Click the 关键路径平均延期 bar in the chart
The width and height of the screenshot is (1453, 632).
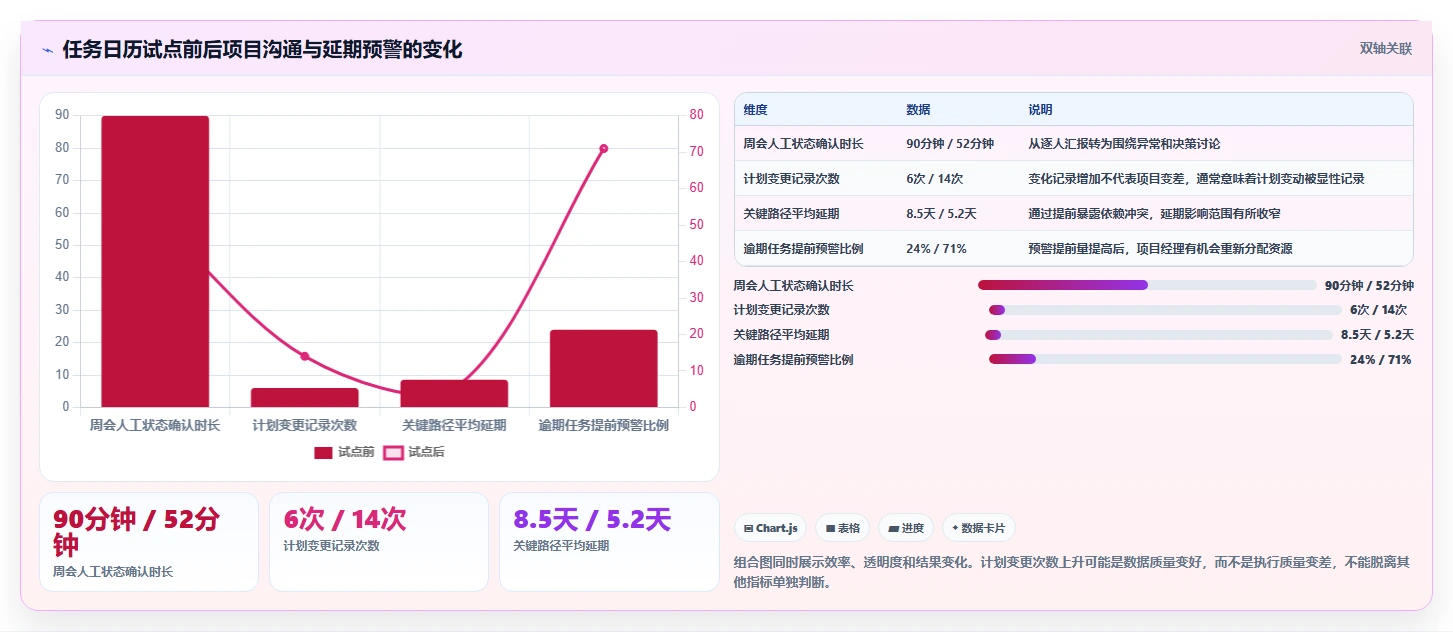(x=454, y=393)
